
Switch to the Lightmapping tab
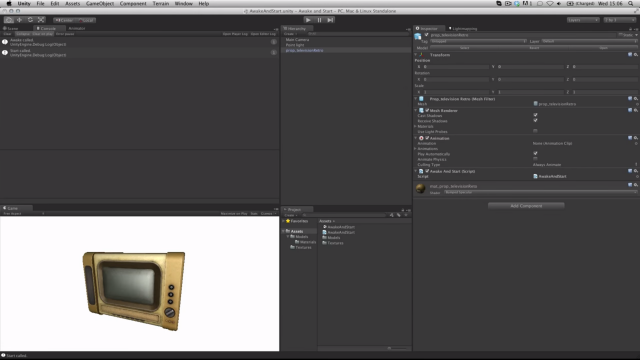tap(463, 29)
